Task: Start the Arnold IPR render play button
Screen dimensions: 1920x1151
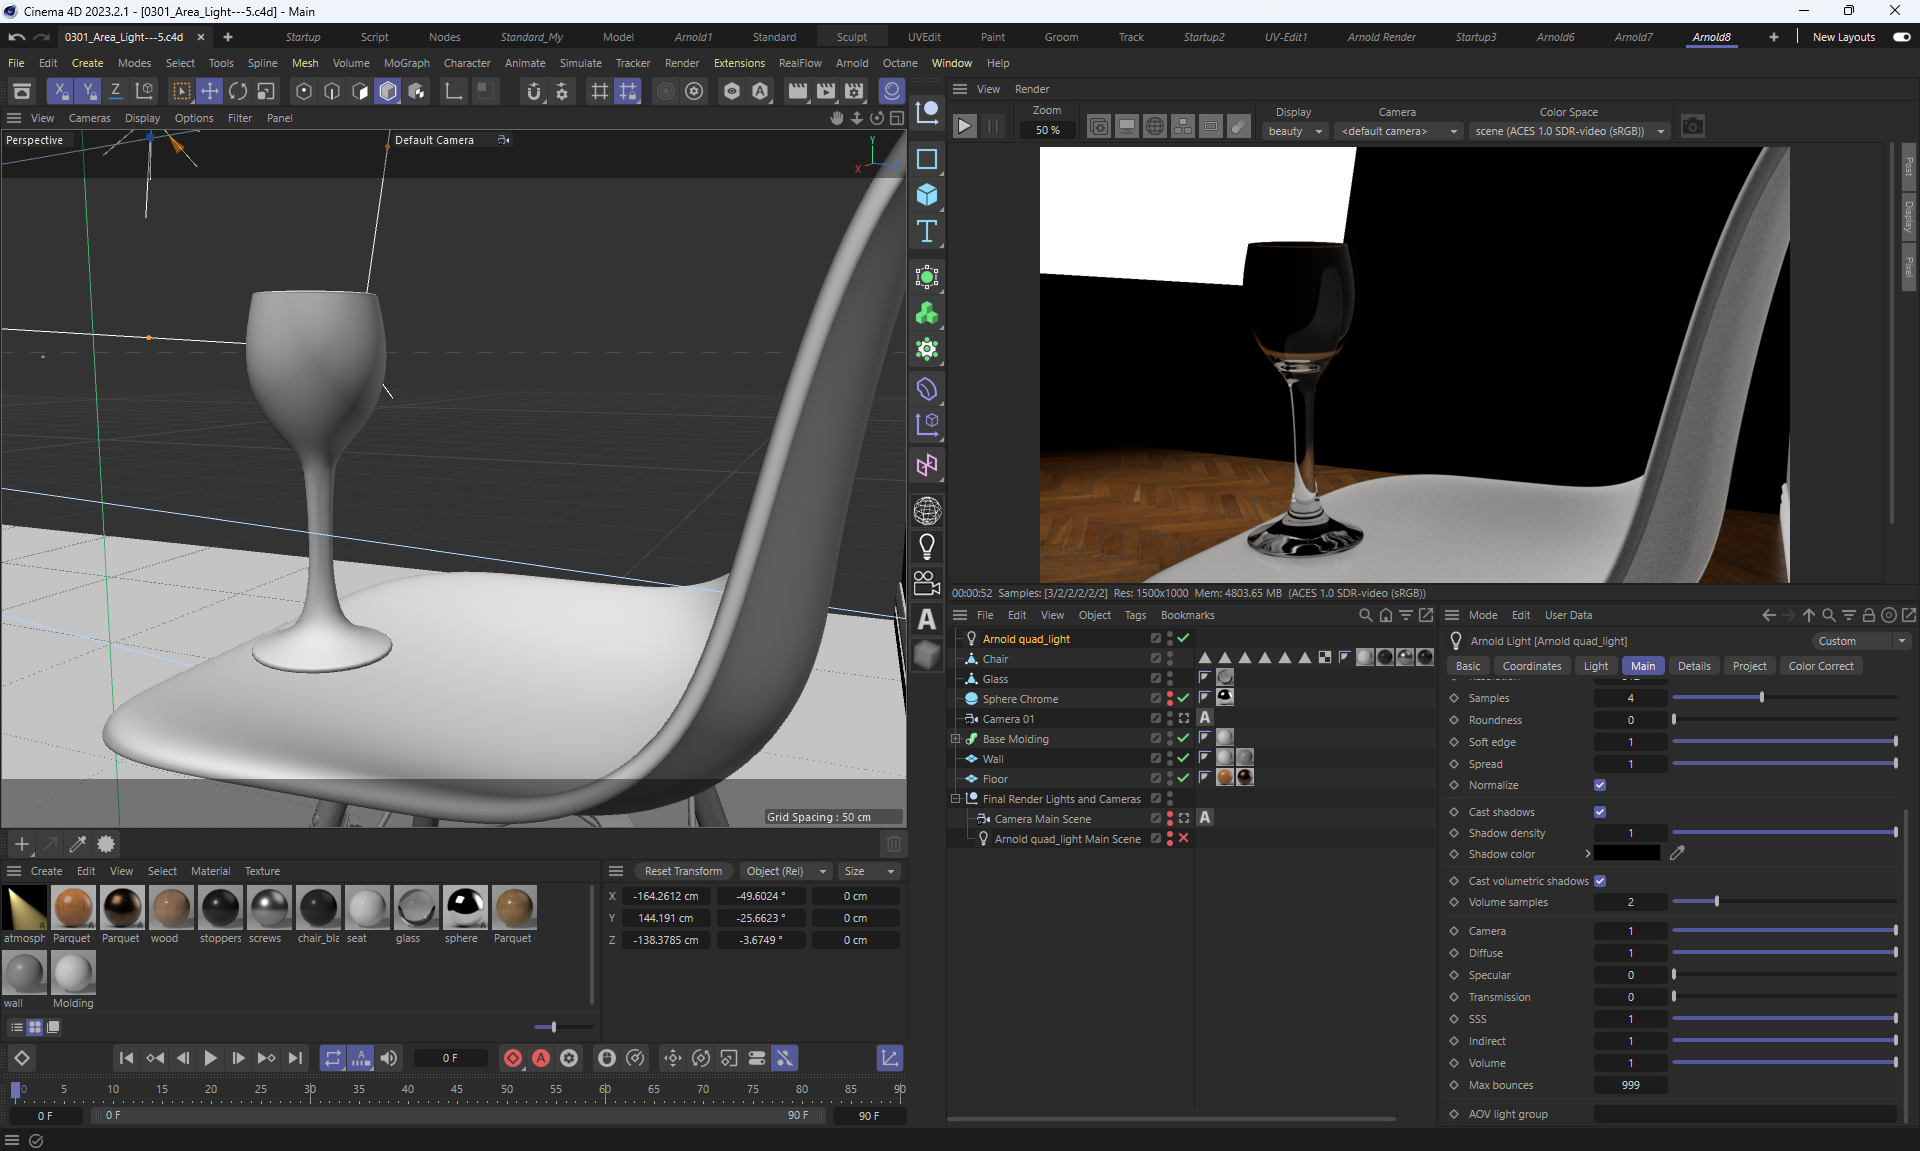Action: pos(964,127)
